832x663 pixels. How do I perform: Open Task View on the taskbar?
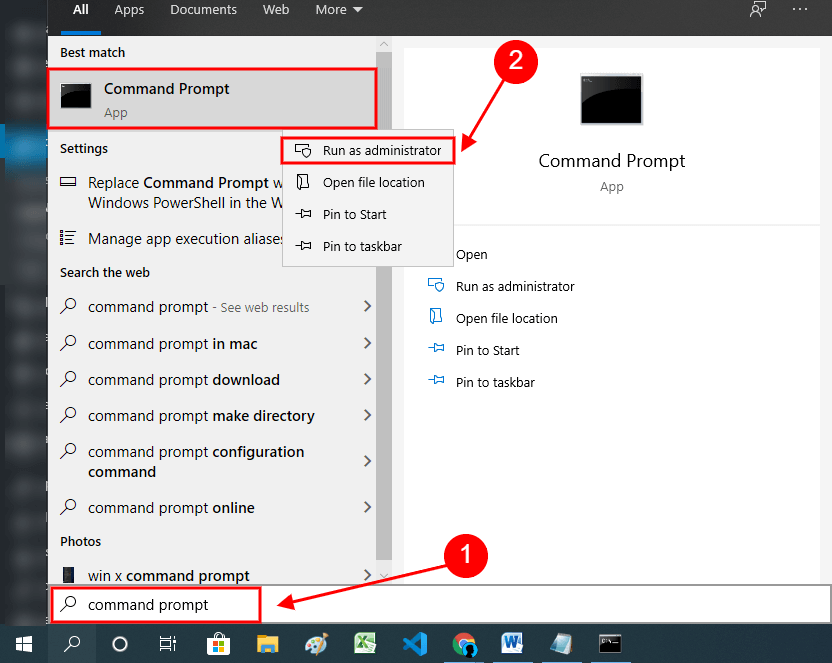click(x=168, y=644)
